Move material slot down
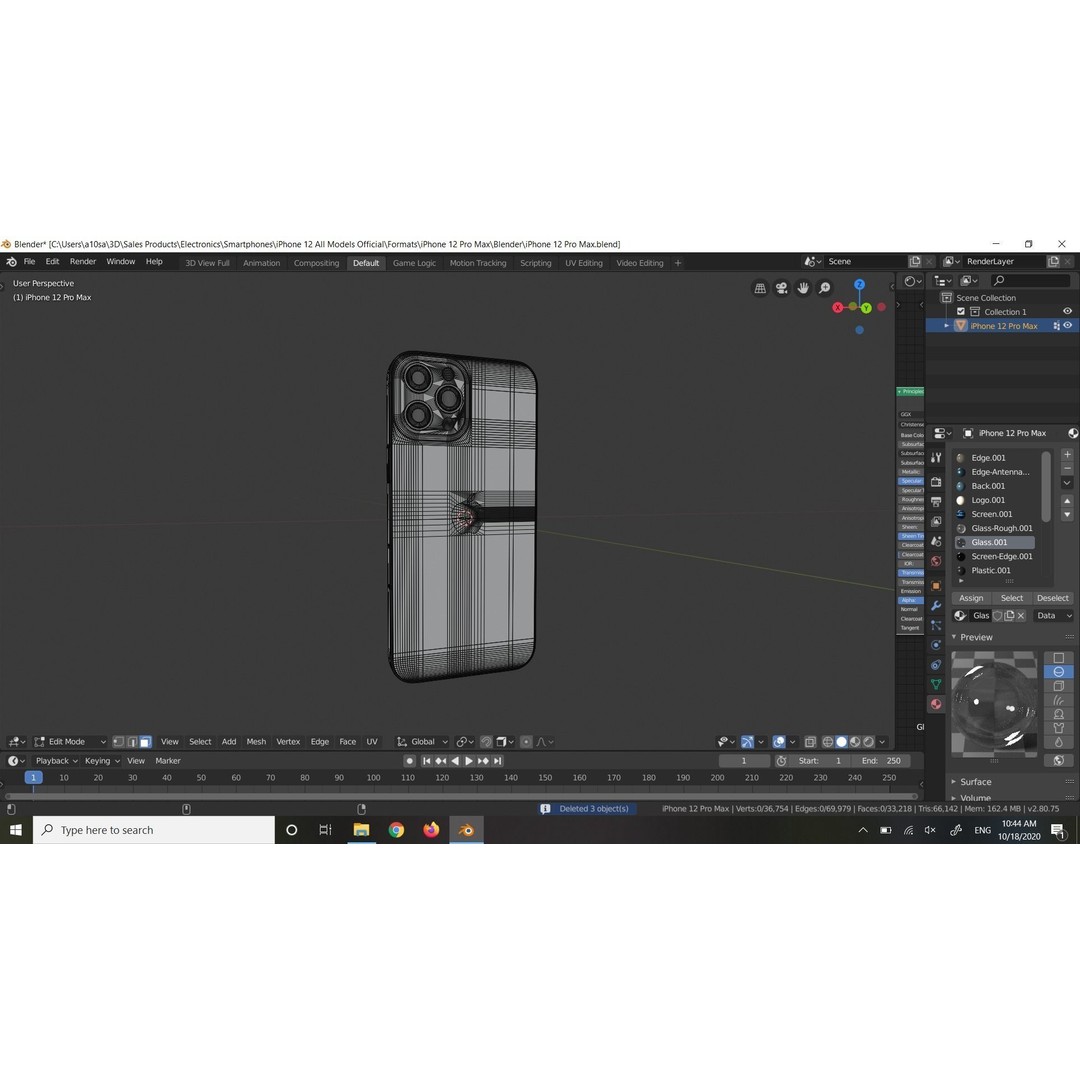This screenshot has width=1080, height=1080. pos(1067,515)
